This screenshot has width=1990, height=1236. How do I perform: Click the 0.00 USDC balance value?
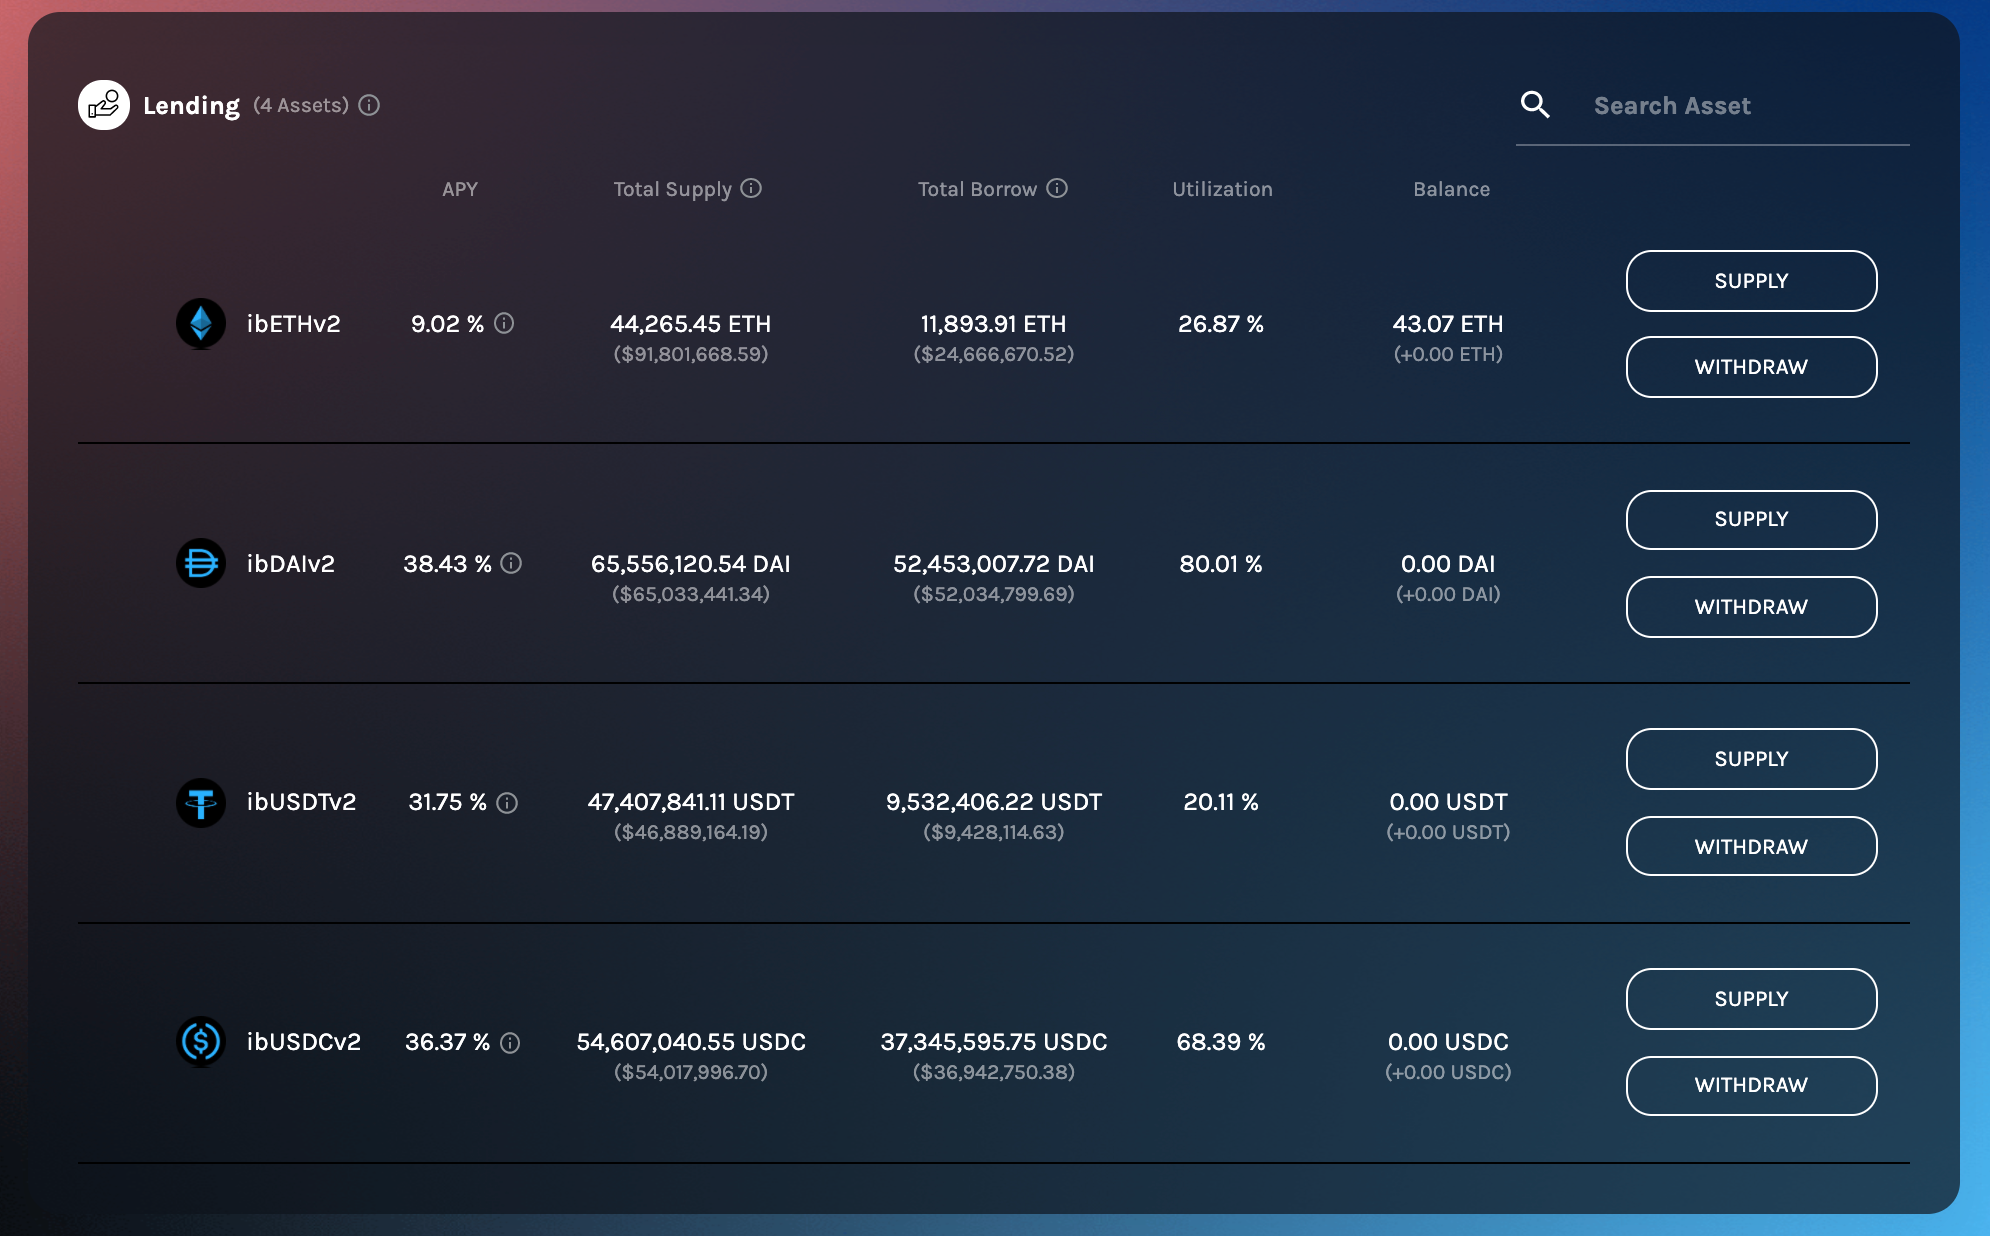point(1448,1042)
